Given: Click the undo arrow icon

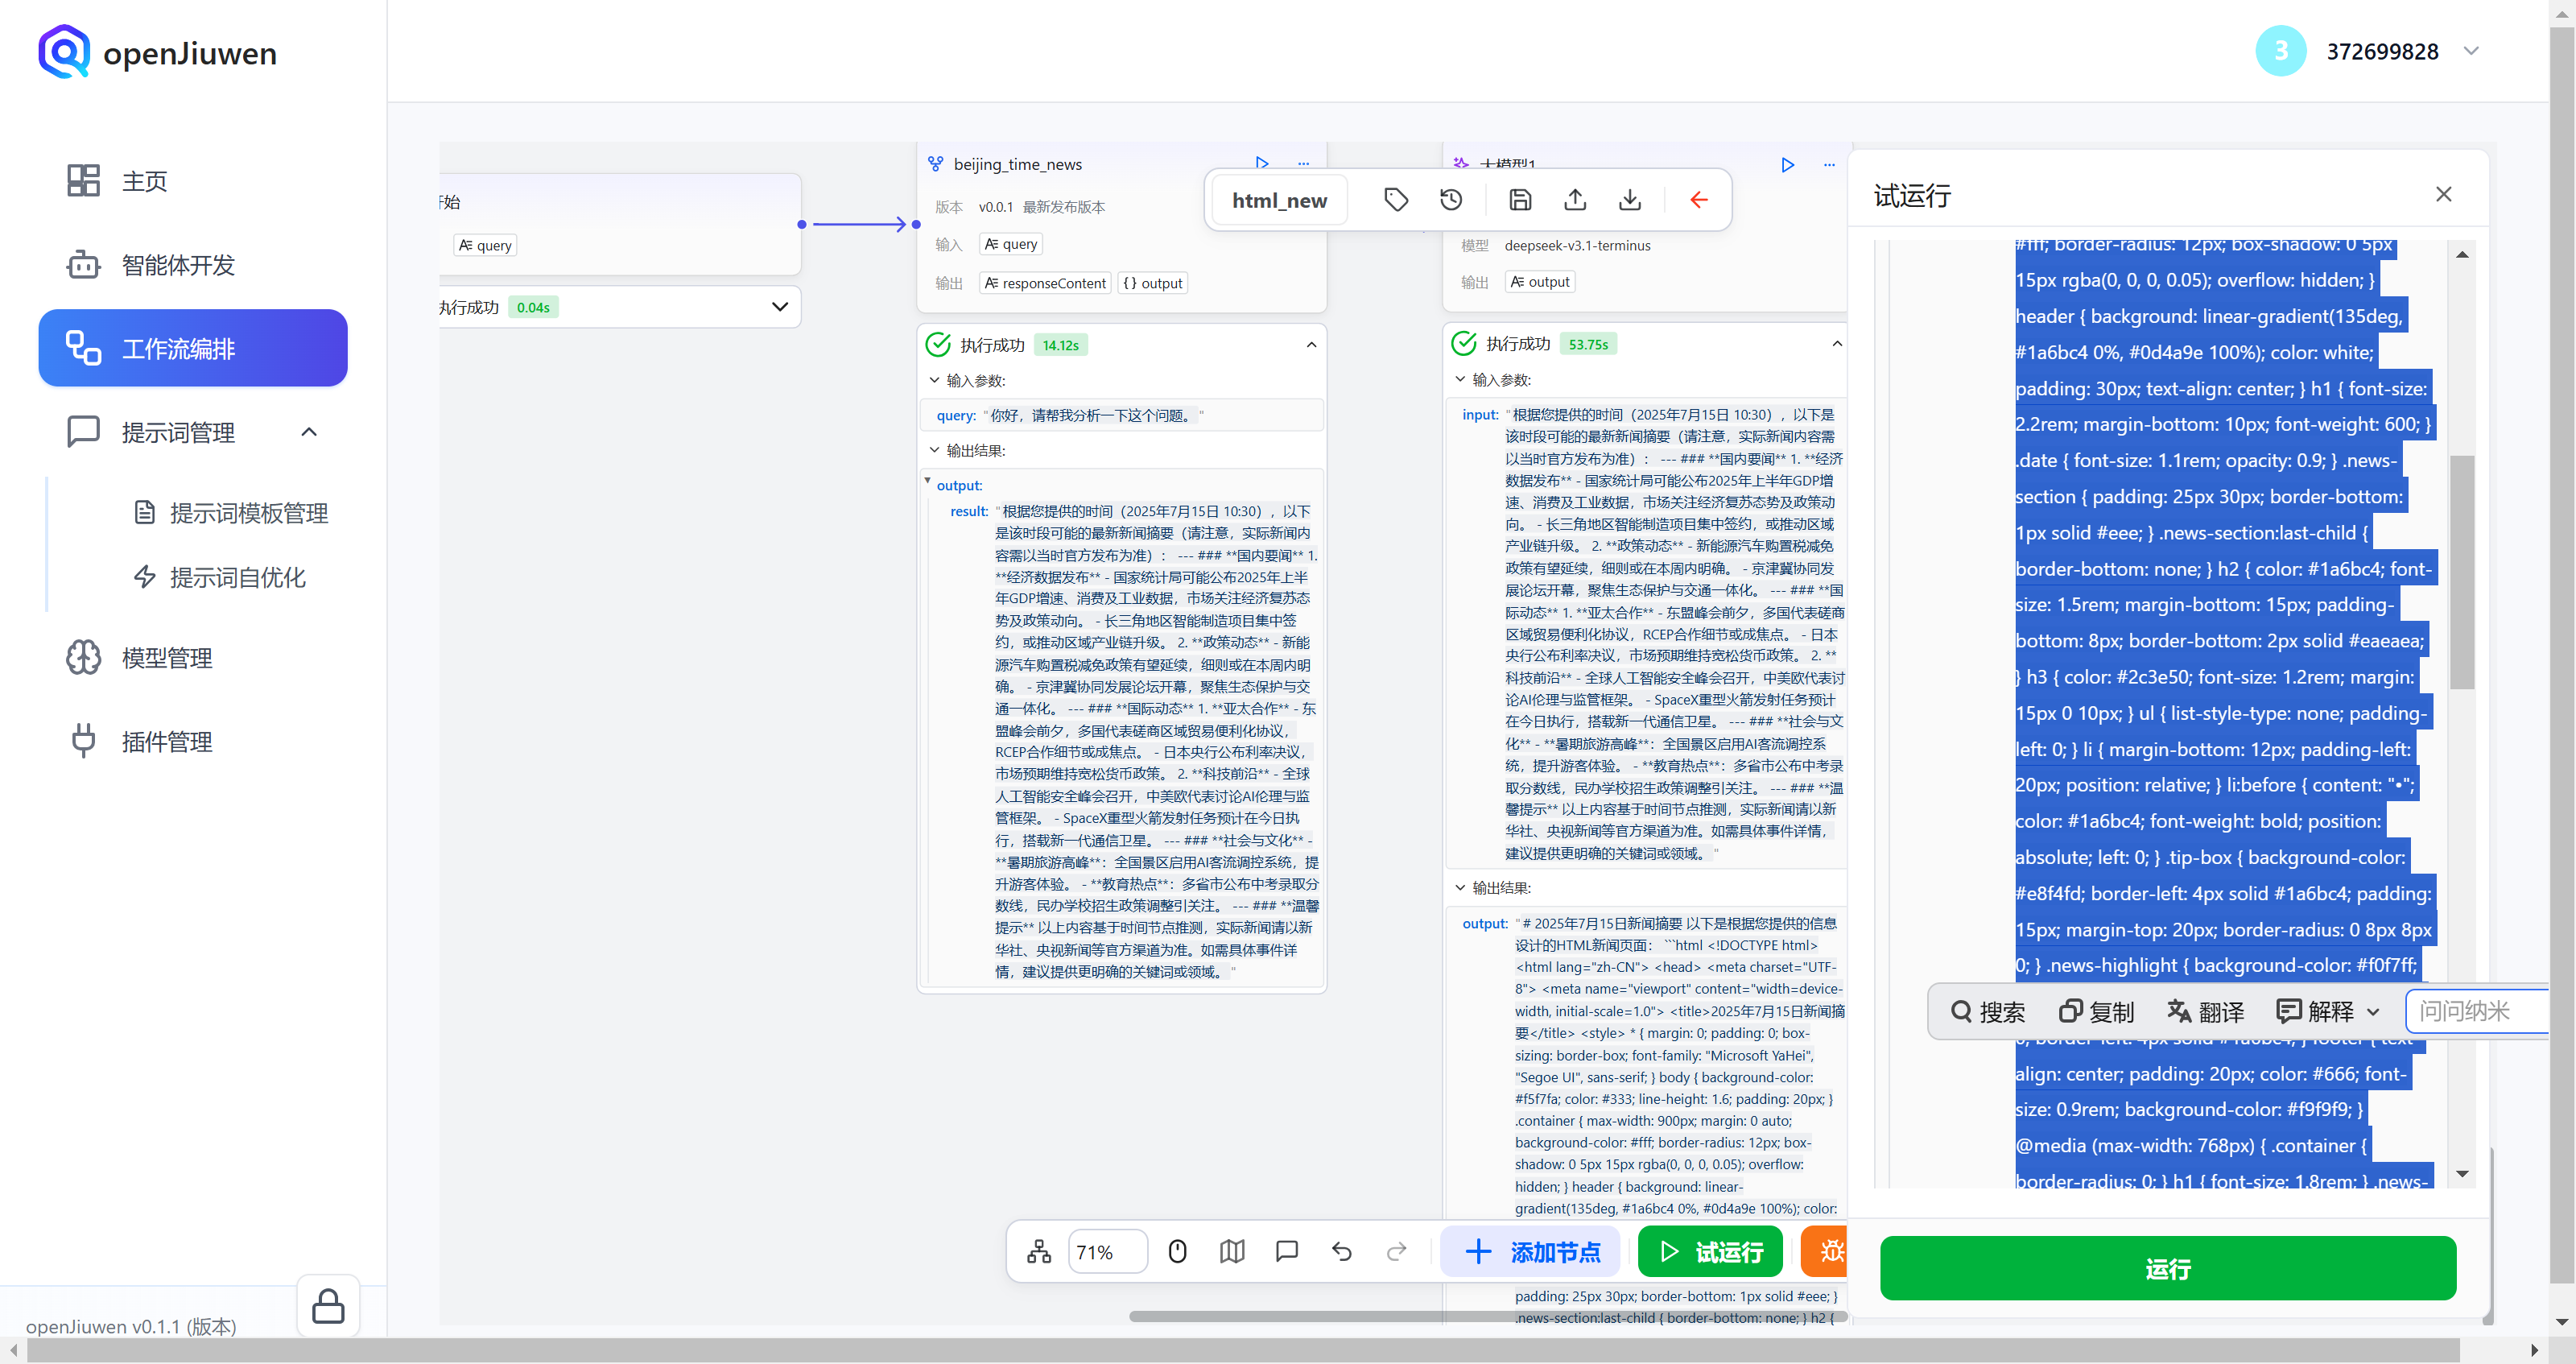Looking at the screenshot, I should click(x=1342, y=1251).
